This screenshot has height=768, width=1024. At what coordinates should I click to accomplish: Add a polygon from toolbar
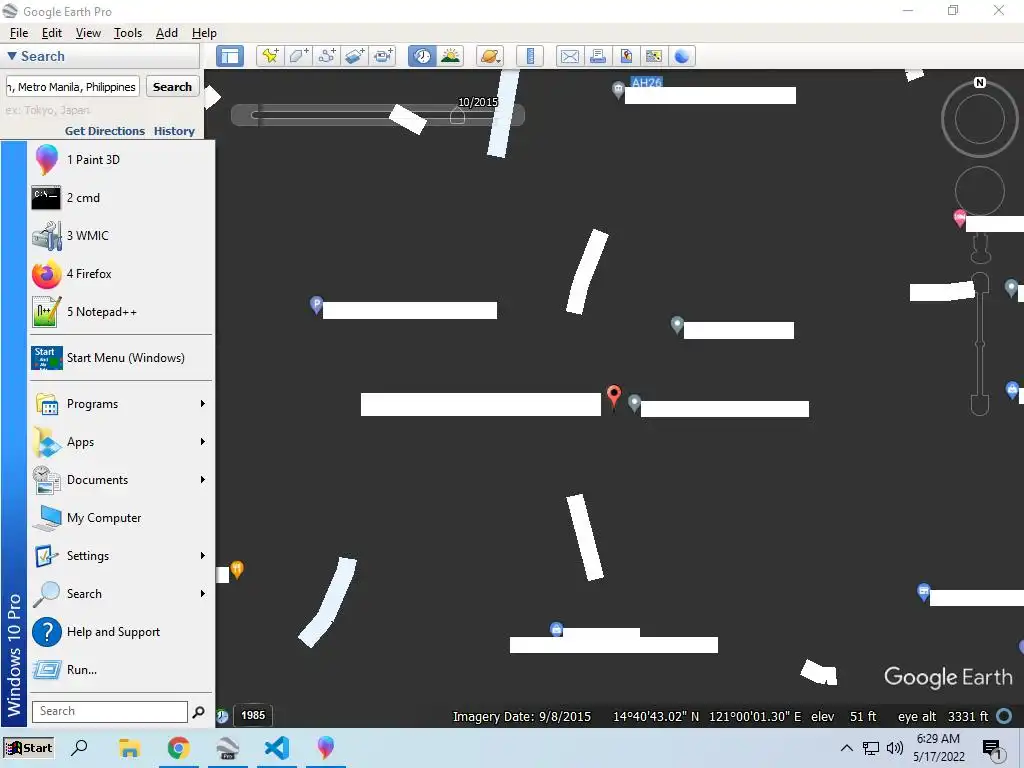pyautogui.click(x=298, y=56)
